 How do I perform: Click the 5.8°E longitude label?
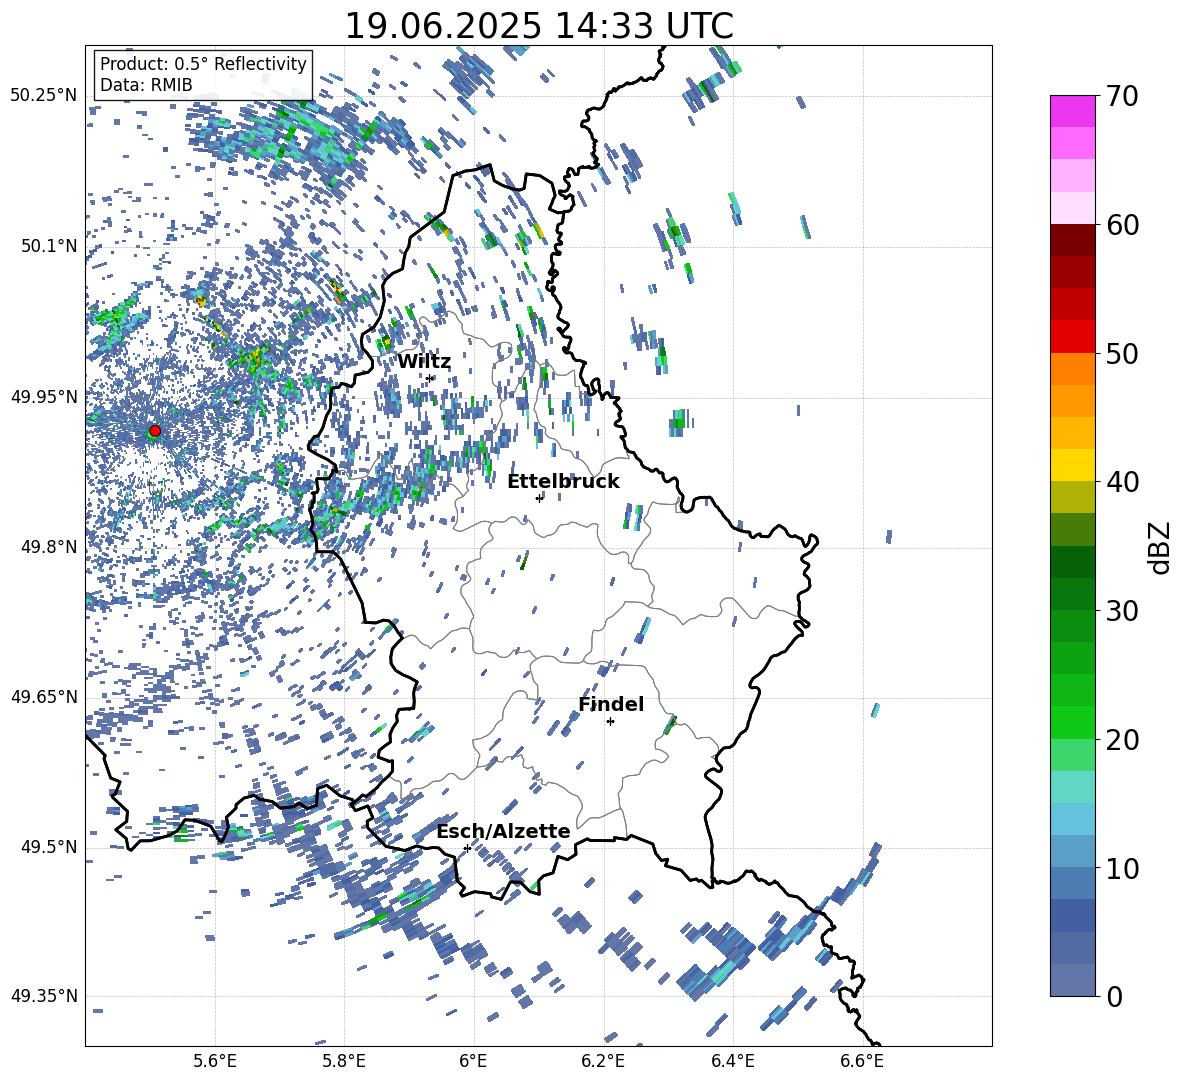pyautogui.click(x=344, y=1061)
